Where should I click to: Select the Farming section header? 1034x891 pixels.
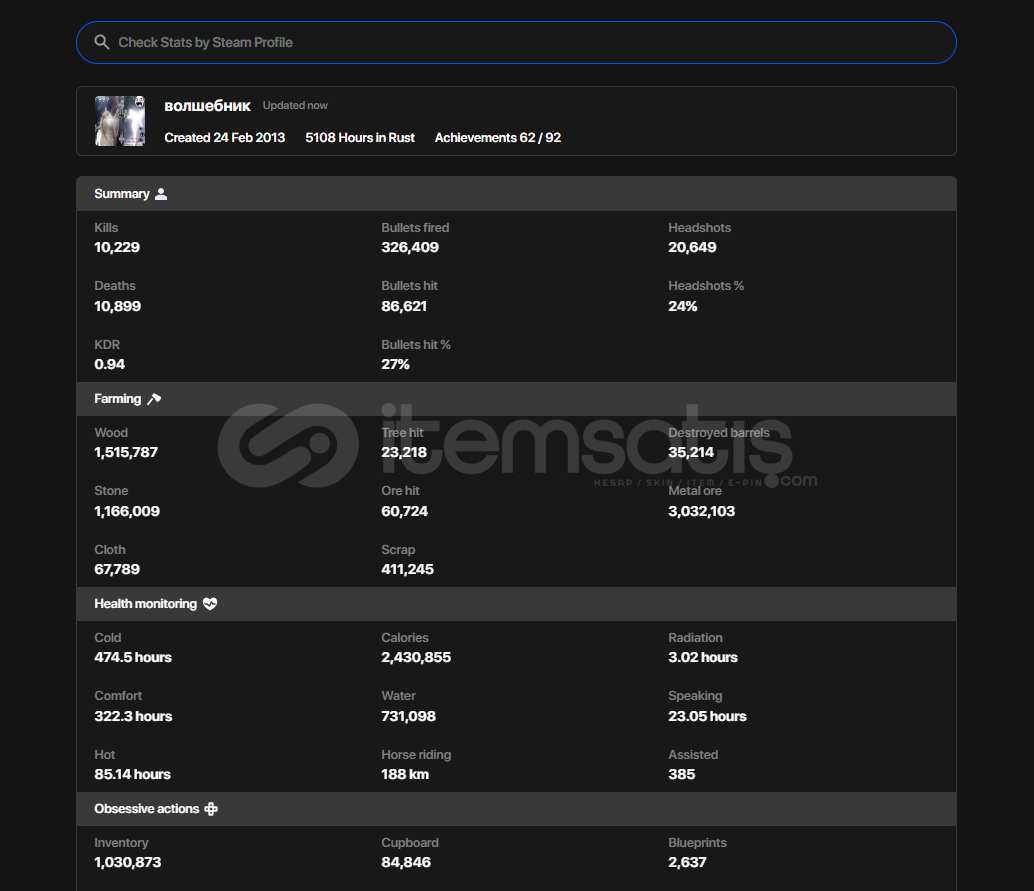(516, 399)
